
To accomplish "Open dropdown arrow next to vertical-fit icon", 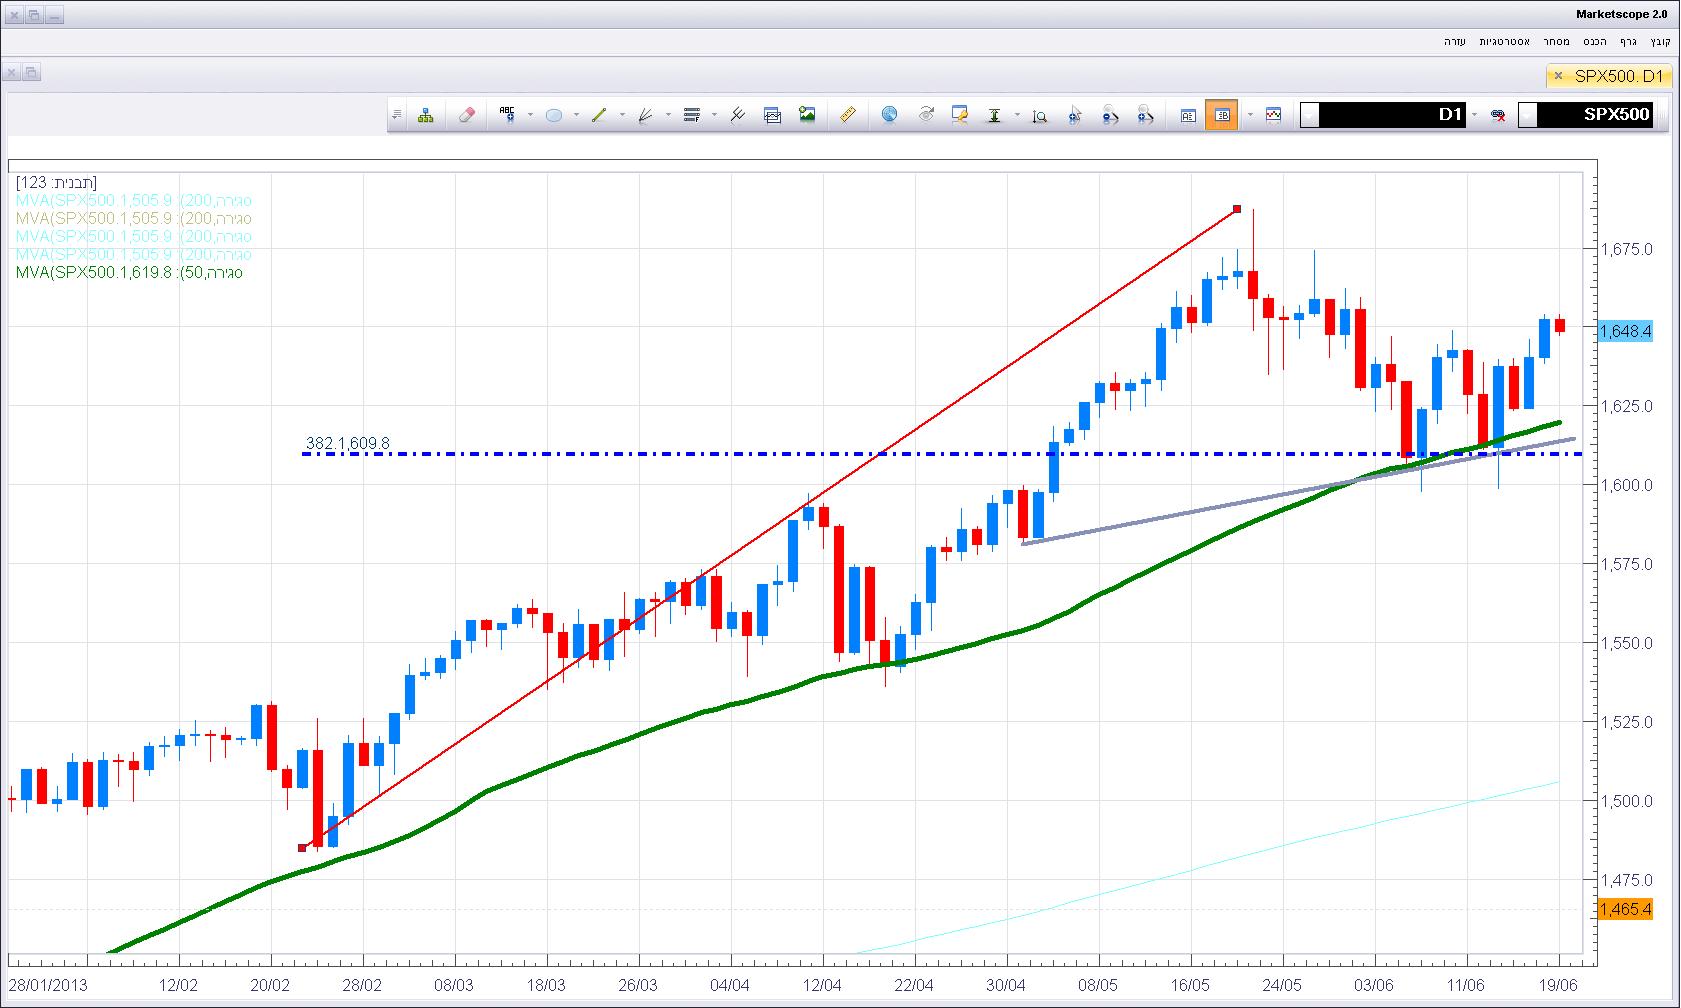I will pyautogui.click(x=1017, y=115).
